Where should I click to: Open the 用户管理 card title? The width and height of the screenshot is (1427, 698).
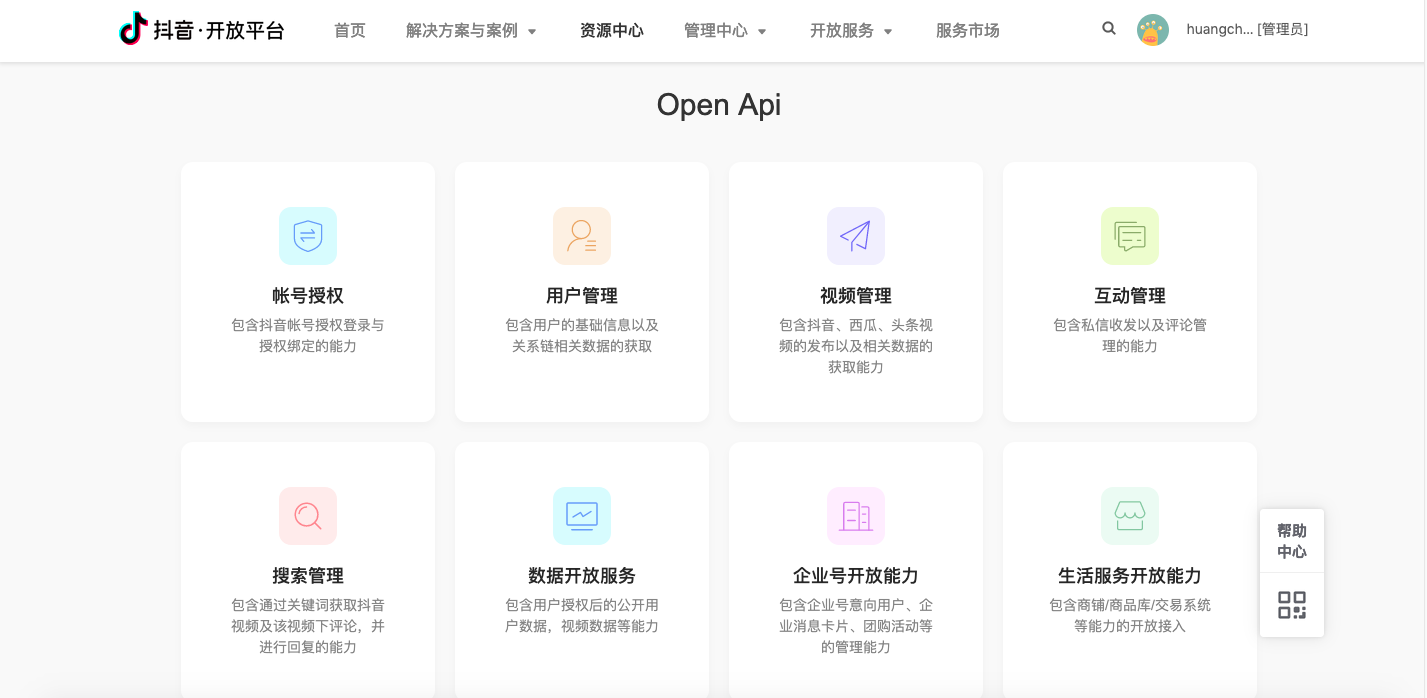click(x=582, y=296)
